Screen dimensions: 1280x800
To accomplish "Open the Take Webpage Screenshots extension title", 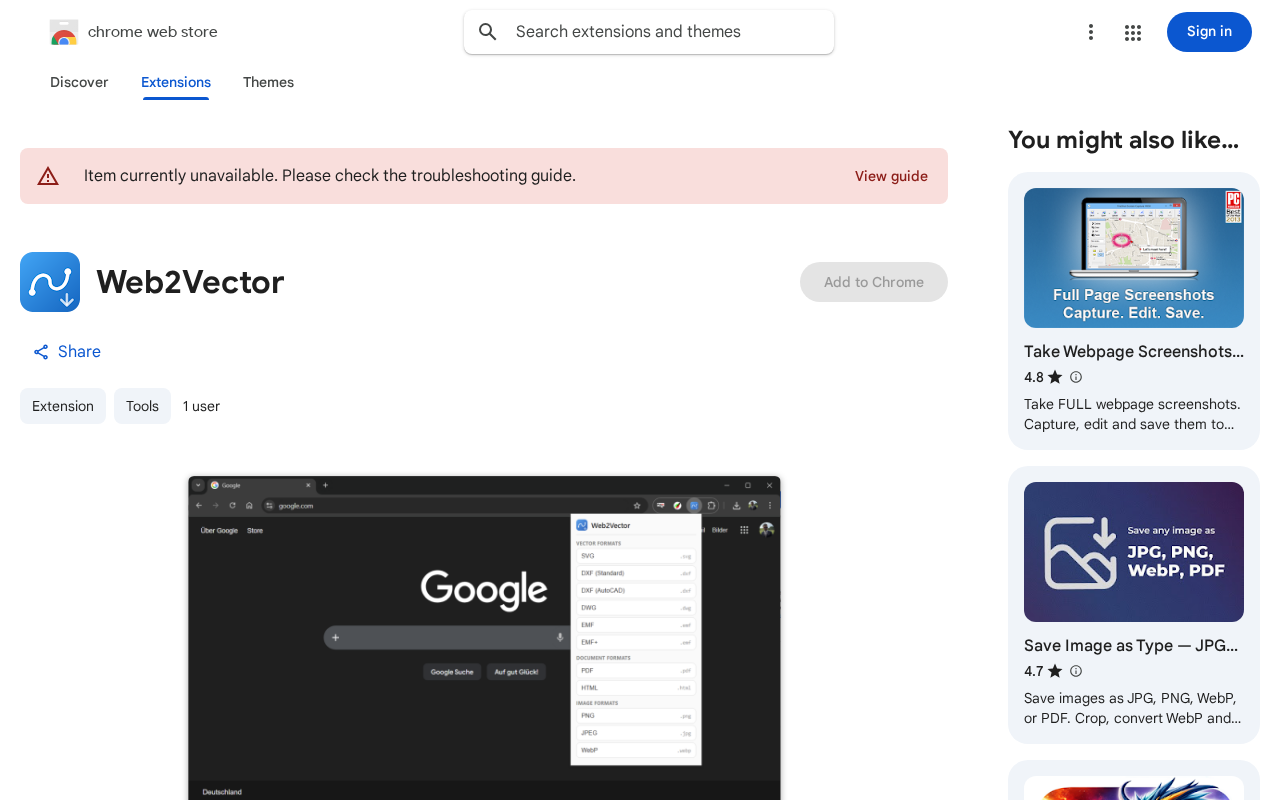I will pos(1134,352).
